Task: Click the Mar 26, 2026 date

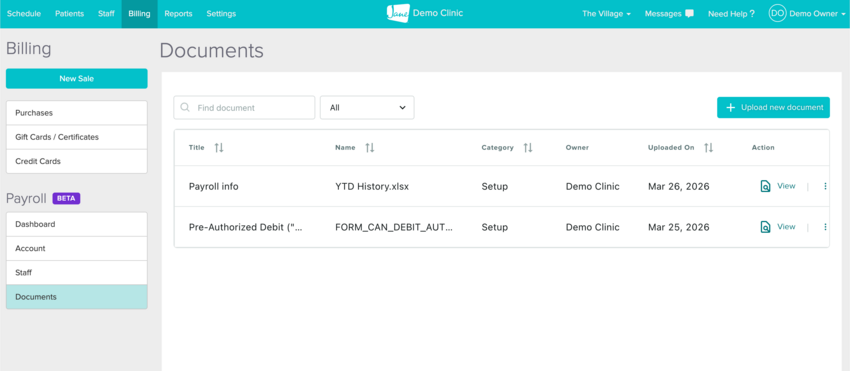Action: tap(679, 186)
